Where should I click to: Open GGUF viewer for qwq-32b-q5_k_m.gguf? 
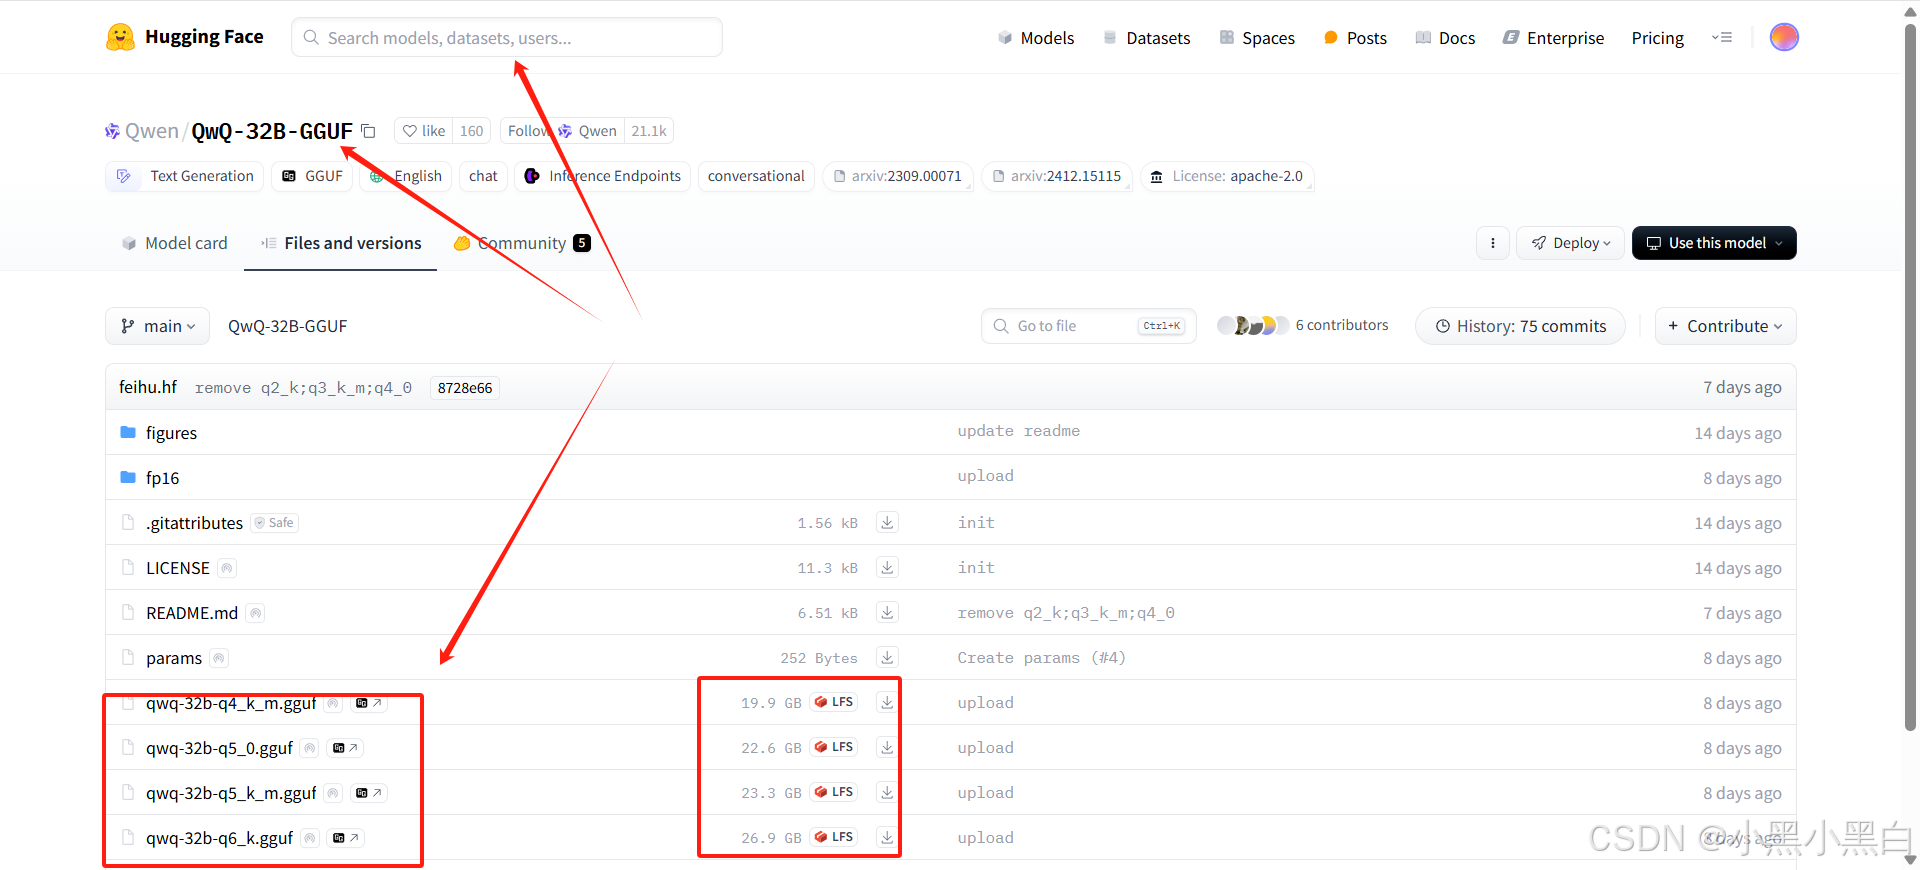(369, 793)
